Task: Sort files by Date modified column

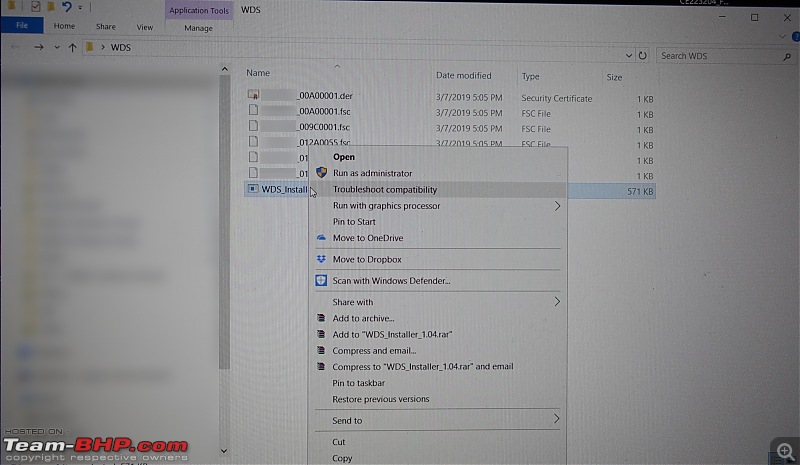Action: pyautogui.click(x=463, y=76)
